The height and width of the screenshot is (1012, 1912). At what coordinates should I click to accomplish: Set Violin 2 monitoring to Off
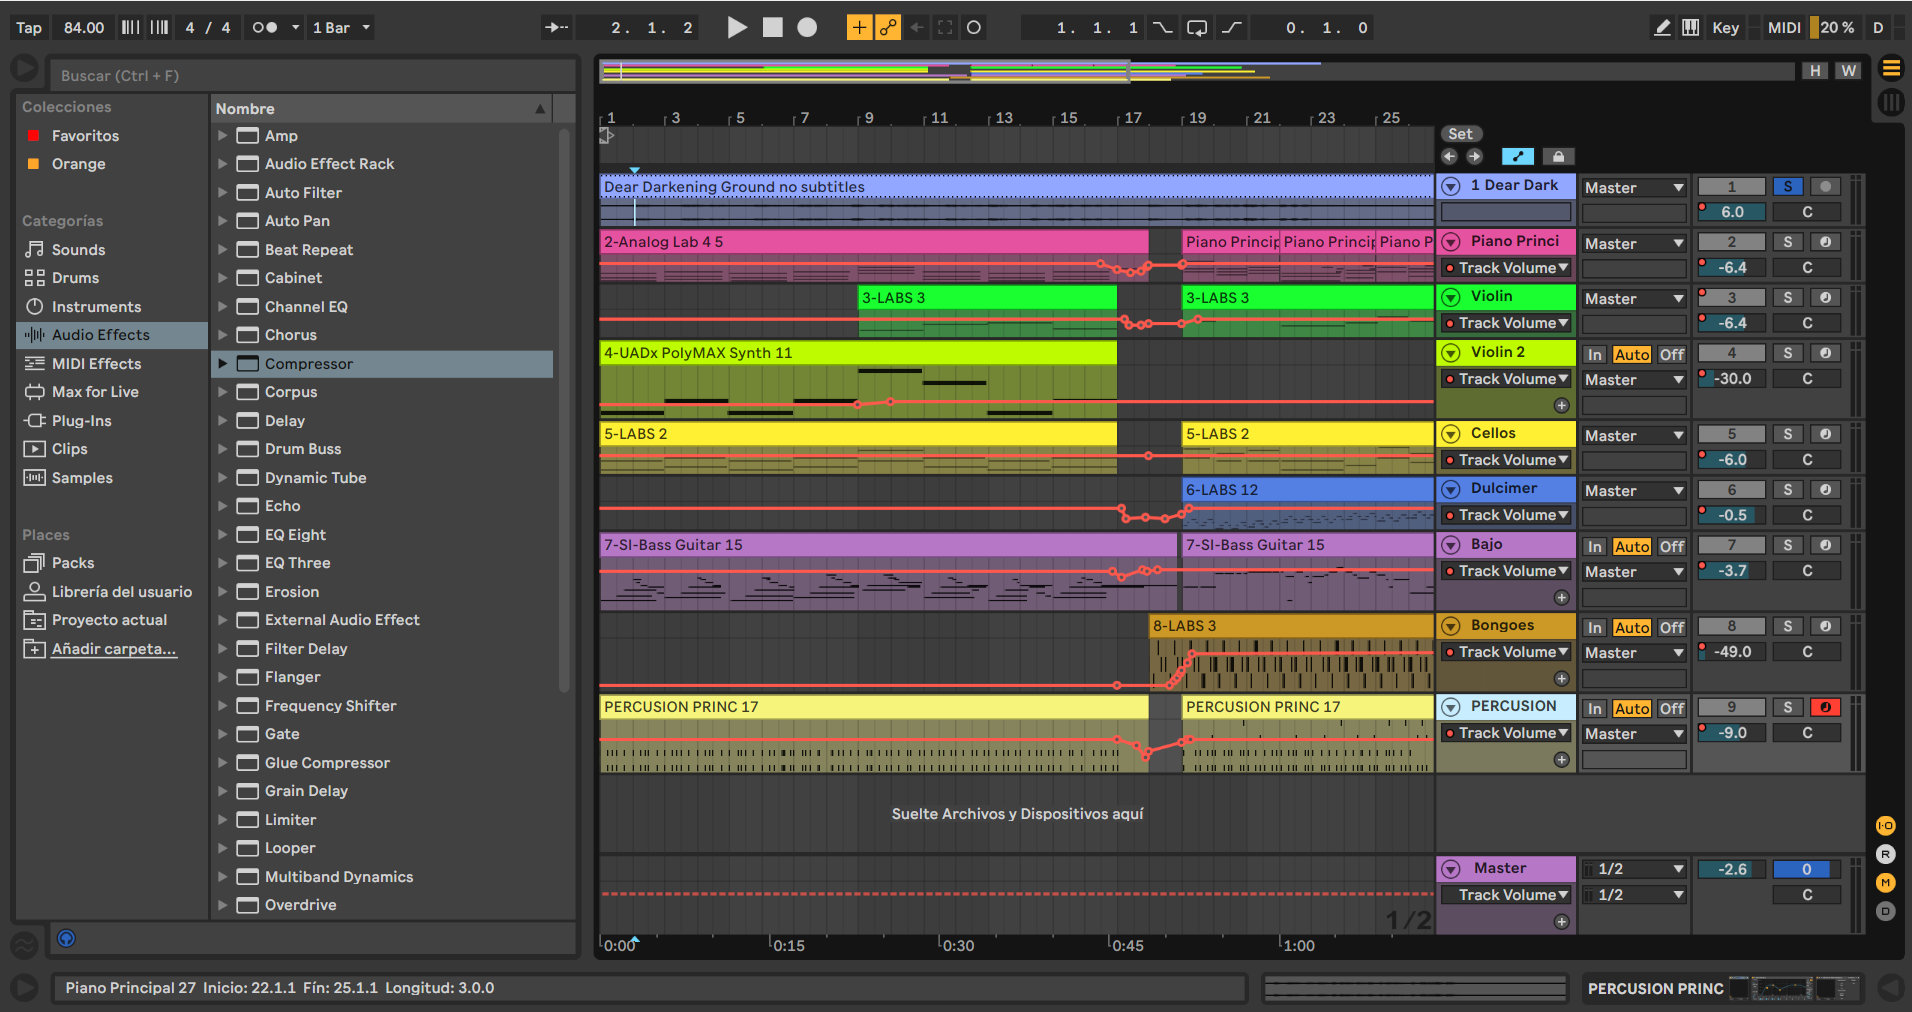(x=1671, y=354)
